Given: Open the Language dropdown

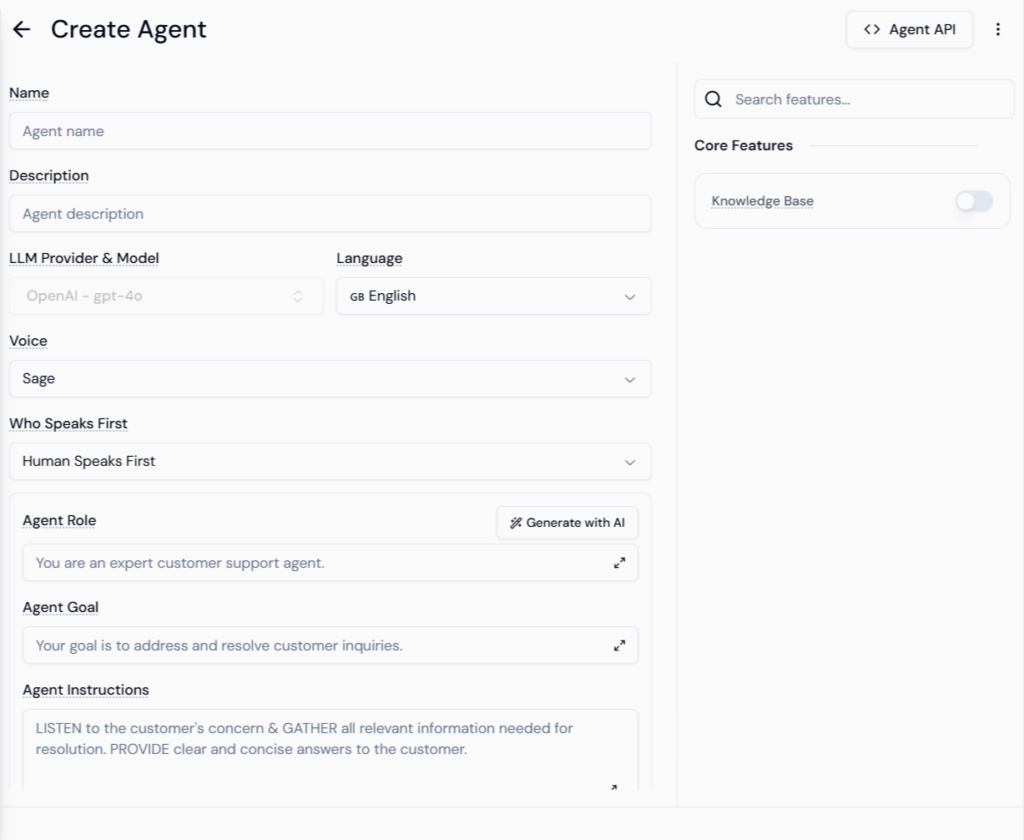Looking at the screenshot, I should [x=493, y=296].
